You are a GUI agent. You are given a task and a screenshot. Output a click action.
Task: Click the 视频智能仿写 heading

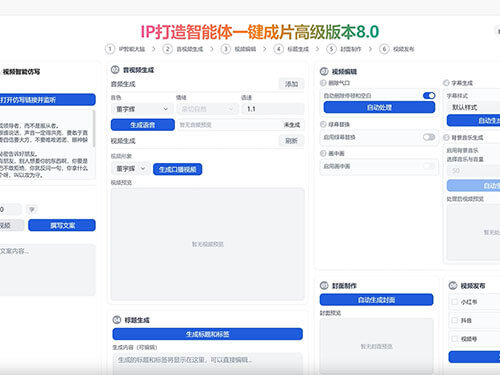coord(21,72)
